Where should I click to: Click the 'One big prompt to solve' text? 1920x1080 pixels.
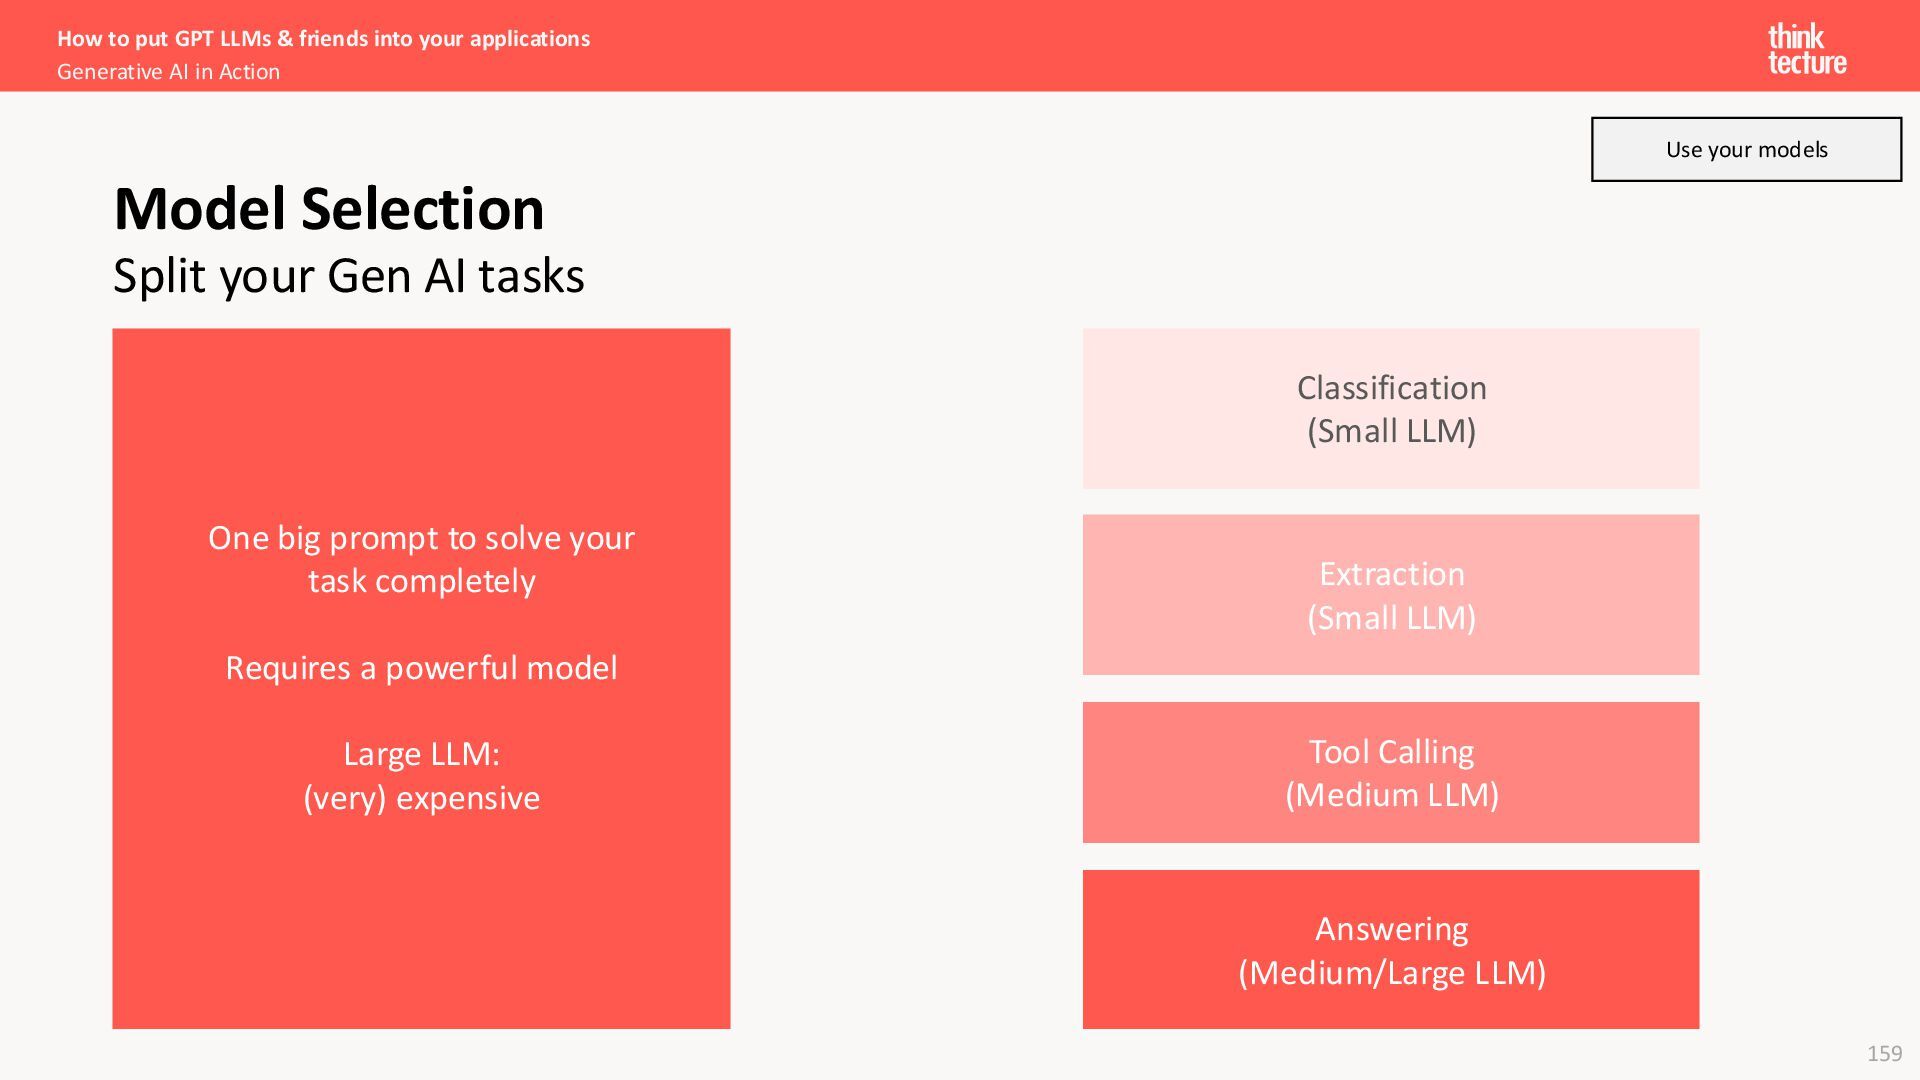pos(421,559)
